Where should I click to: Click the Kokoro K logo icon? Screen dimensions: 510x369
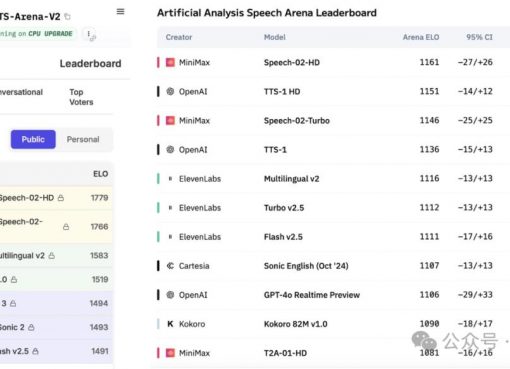pos(170,324)
